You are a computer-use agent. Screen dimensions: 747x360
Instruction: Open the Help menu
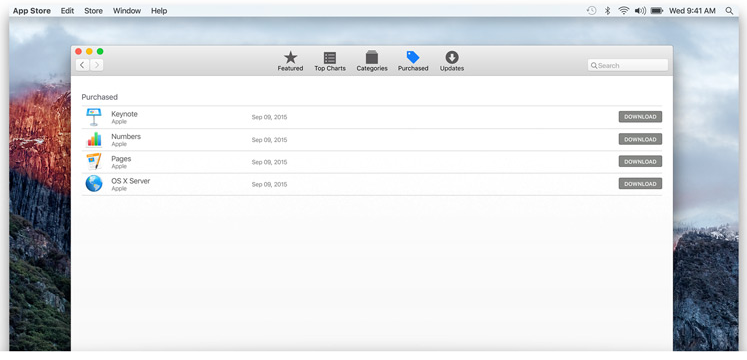click(159, 10)
